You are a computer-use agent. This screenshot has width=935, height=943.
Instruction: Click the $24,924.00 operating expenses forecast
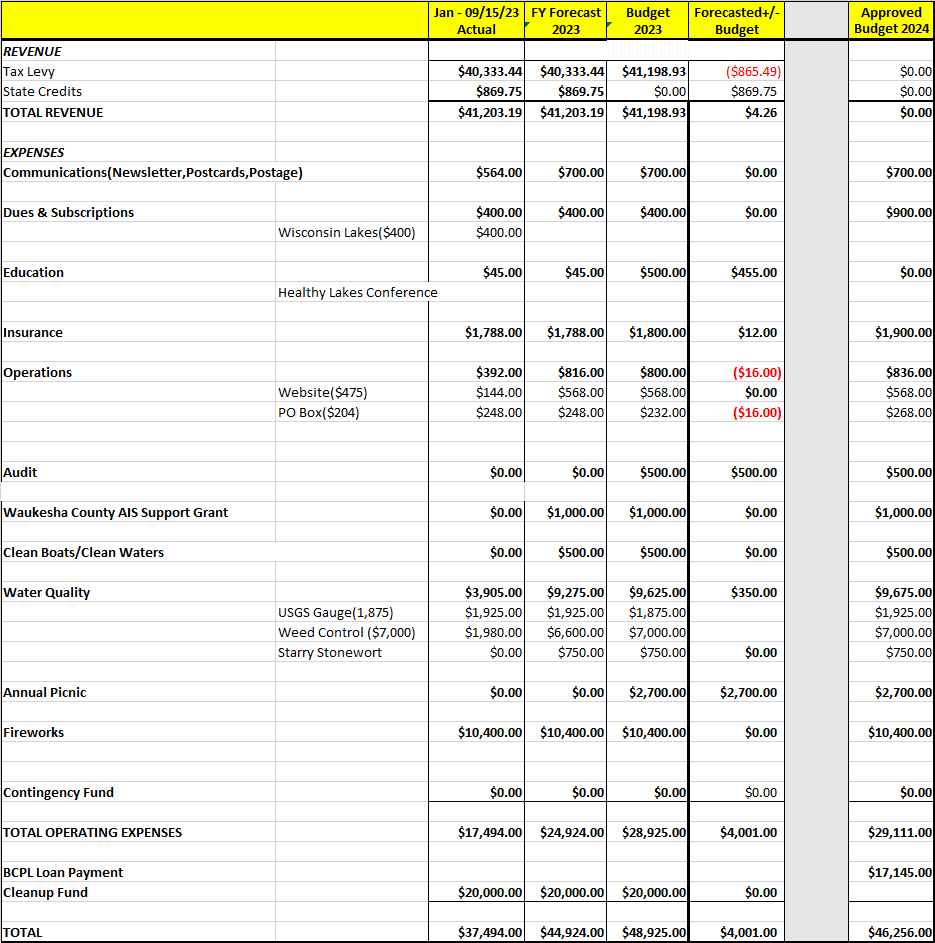coord(572,832)
